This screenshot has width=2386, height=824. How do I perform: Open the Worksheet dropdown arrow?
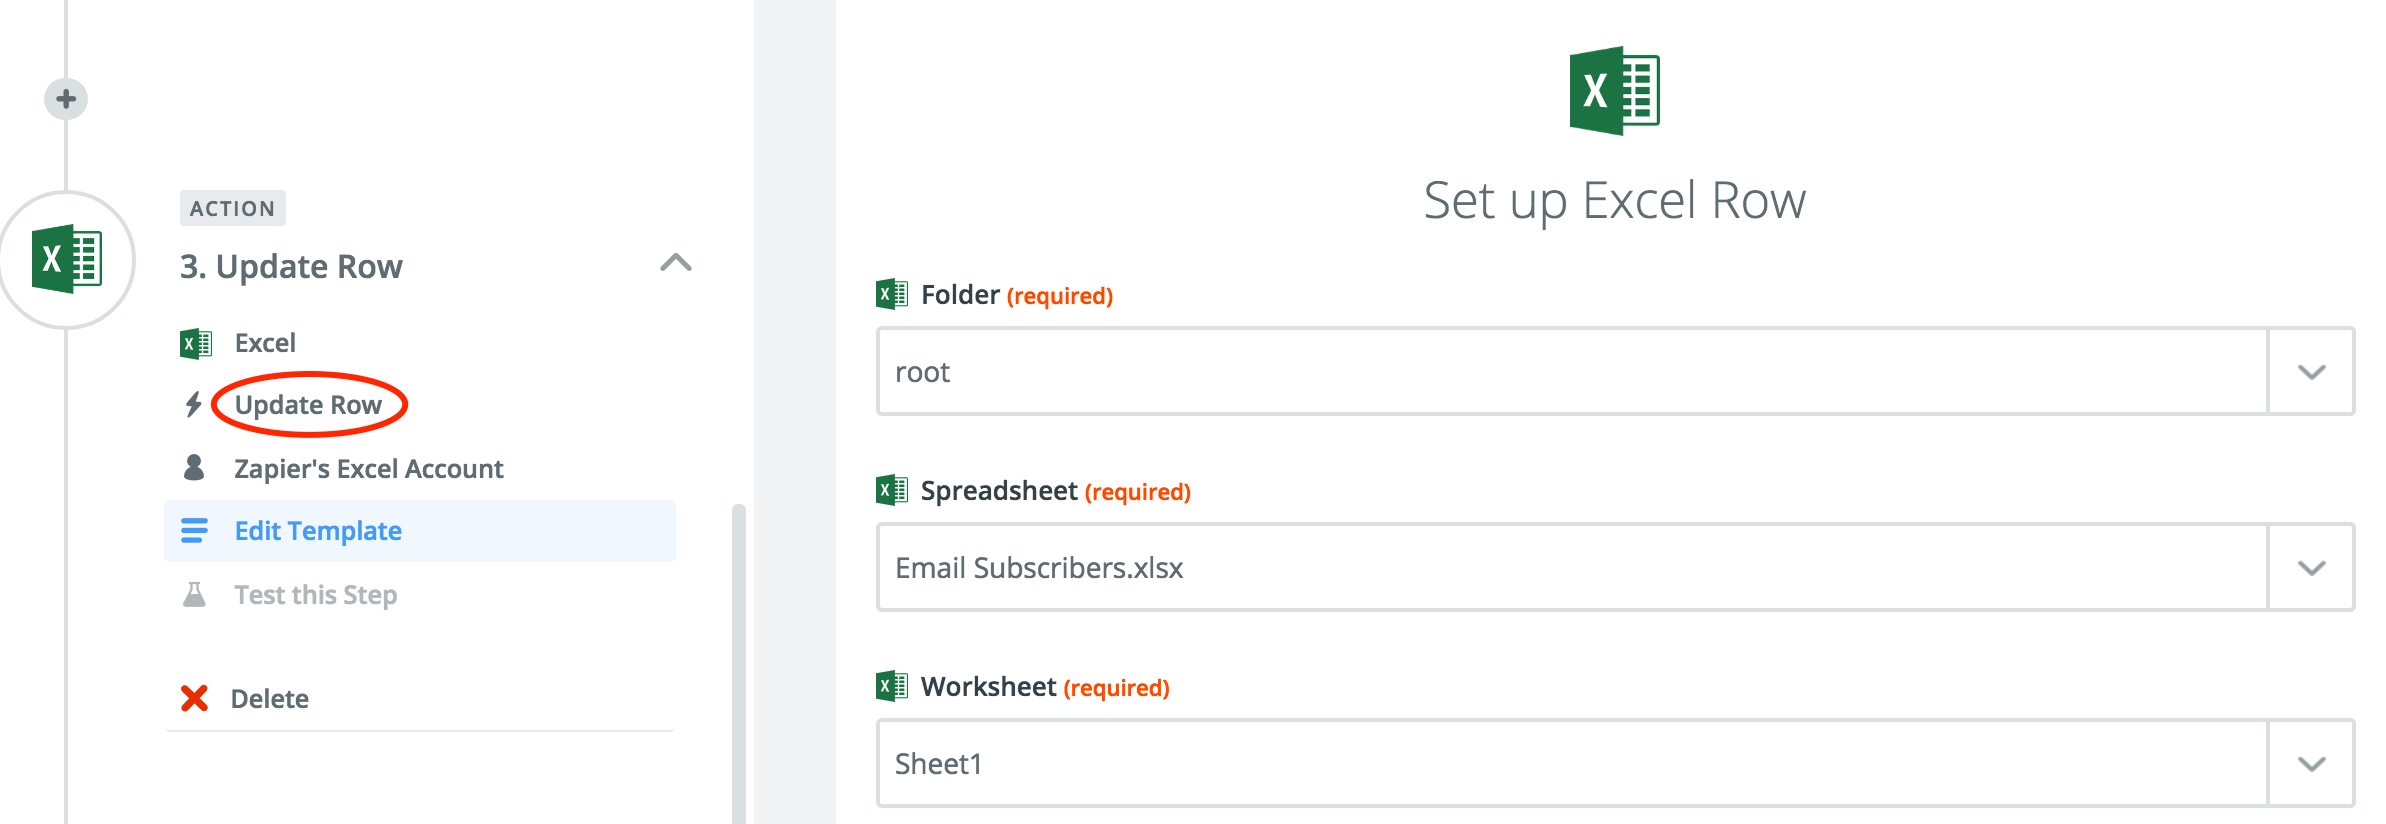(2311, 764)
